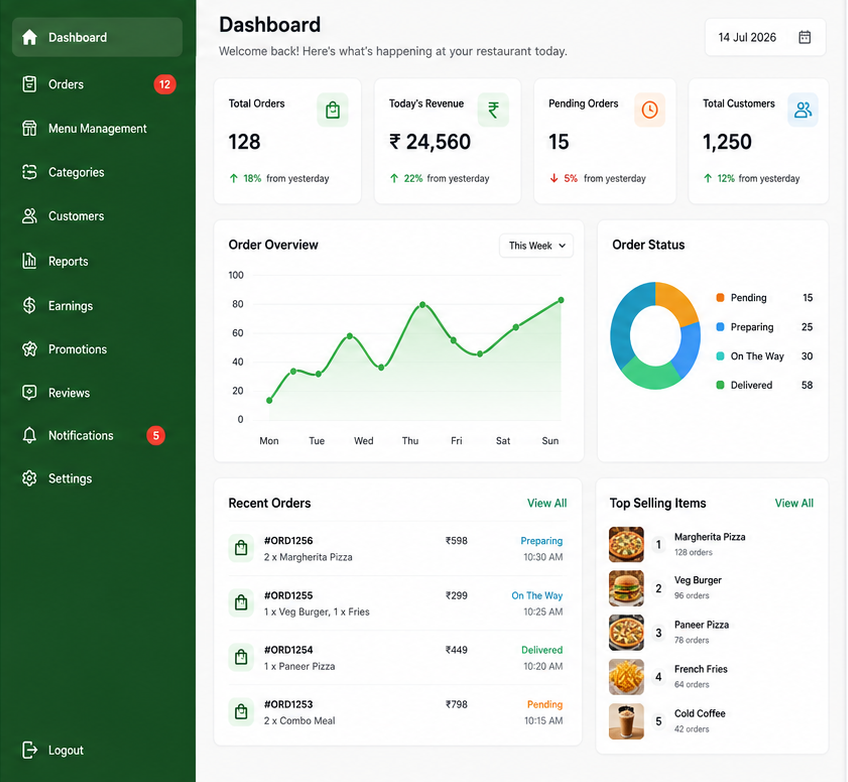848x782 pixels.
Task: Click order number #ORD1255
Action: click(x=288, y=595)
